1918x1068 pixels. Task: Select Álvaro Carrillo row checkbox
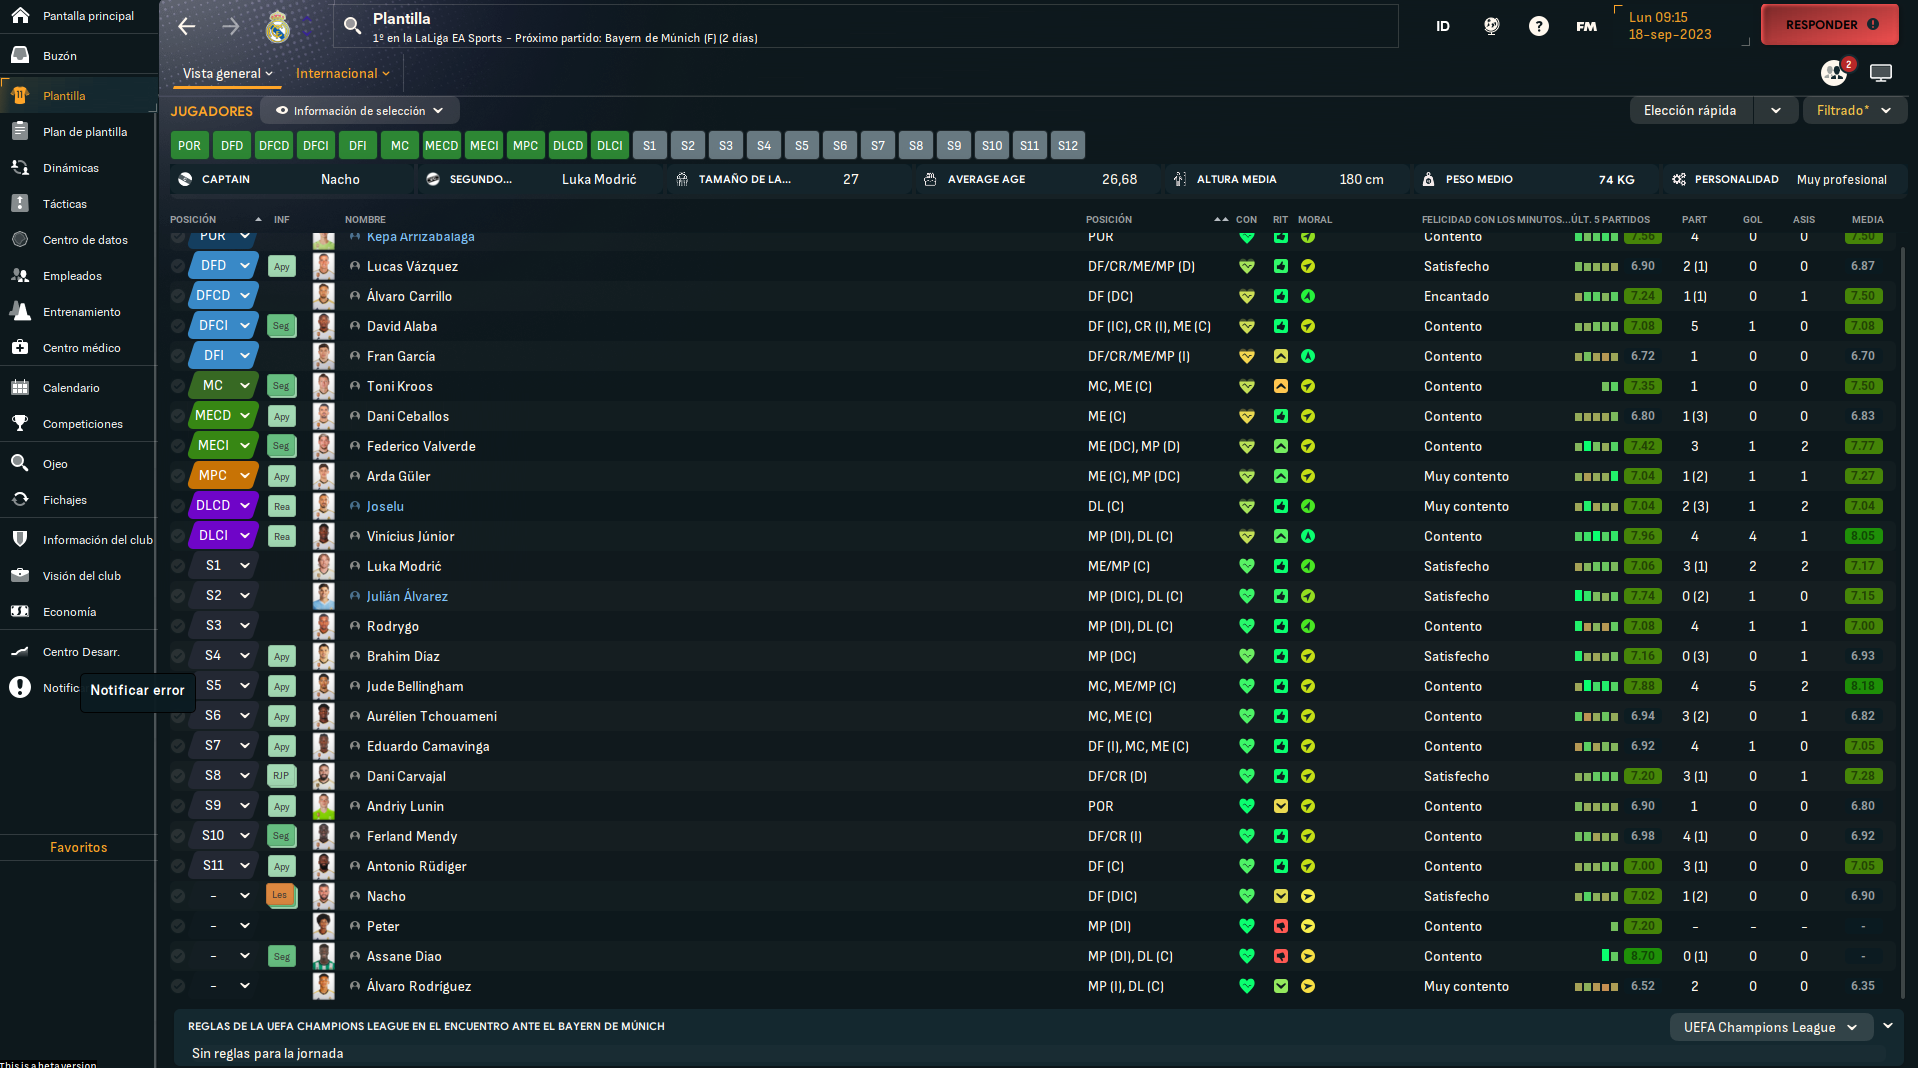(178, 296)
